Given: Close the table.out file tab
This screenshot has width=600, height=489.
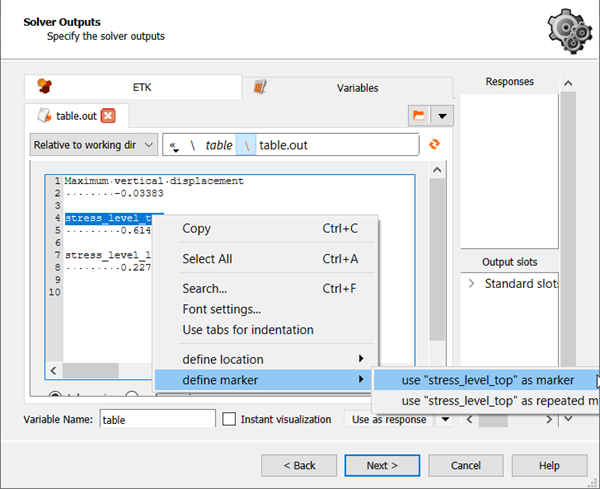Looking at the screenshot, I should point(108,116).
